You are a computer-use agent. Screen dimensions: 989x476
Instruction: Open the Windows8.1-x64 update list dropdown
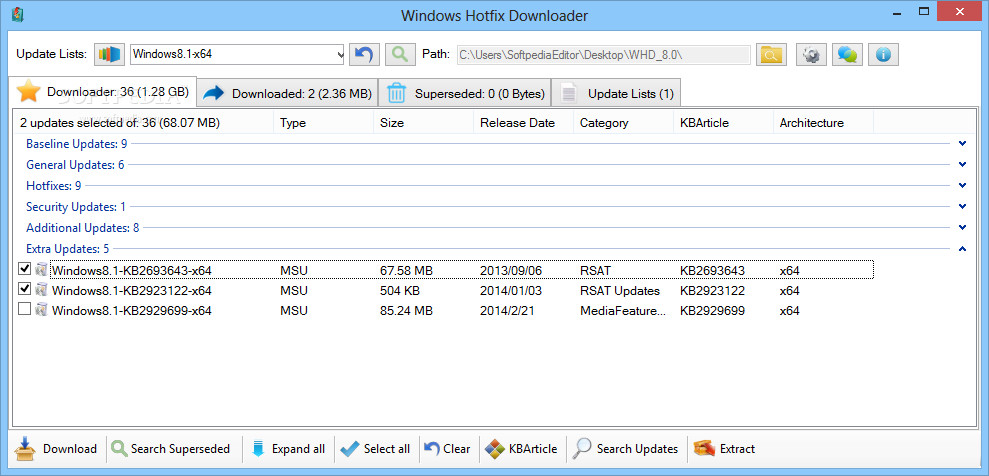237,54
